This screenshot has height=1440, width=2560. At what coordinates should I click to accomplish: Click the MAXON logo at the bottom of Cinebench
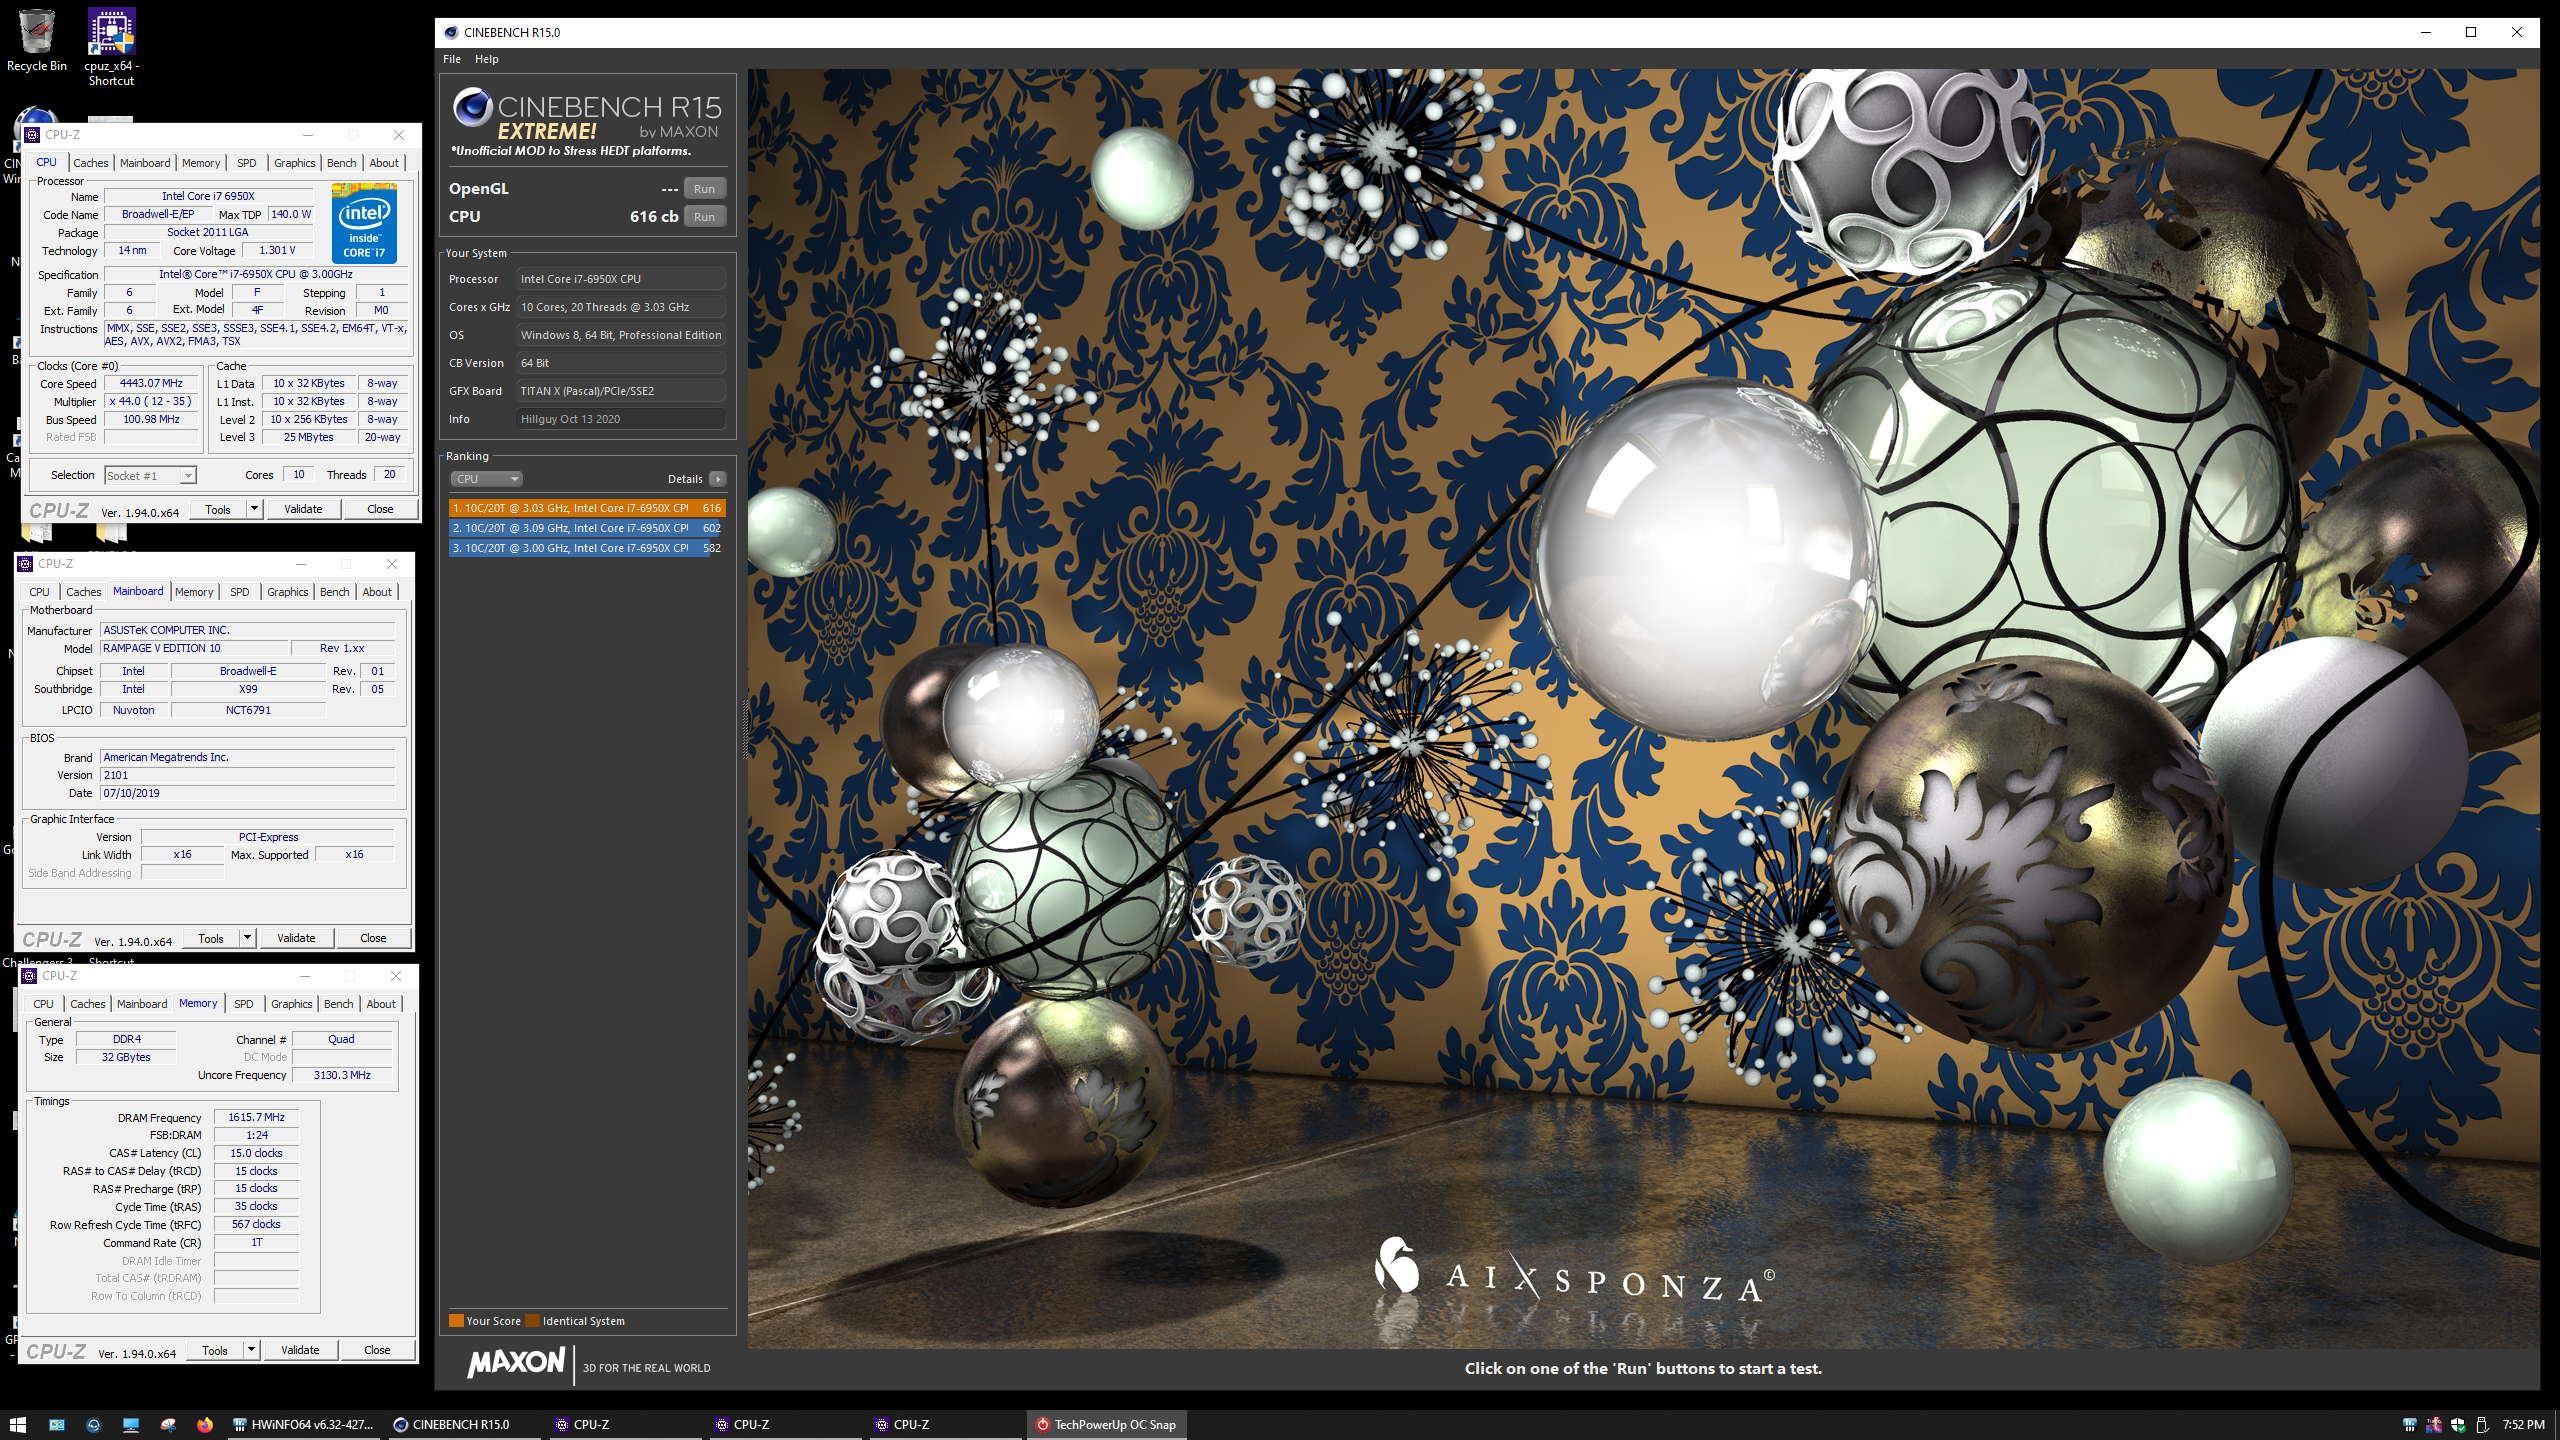(x=517, y=1363)
